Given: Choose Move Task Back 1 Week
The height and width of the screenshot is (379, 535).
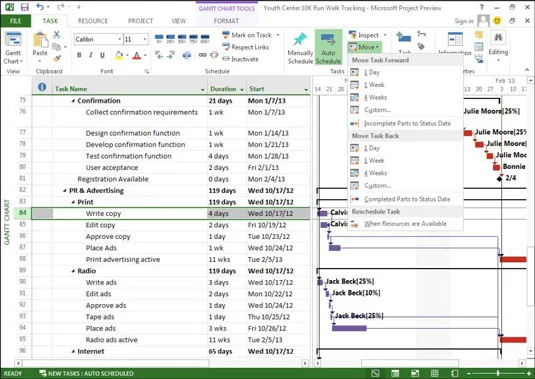Looking at the screenshot, I should (405, 160).
